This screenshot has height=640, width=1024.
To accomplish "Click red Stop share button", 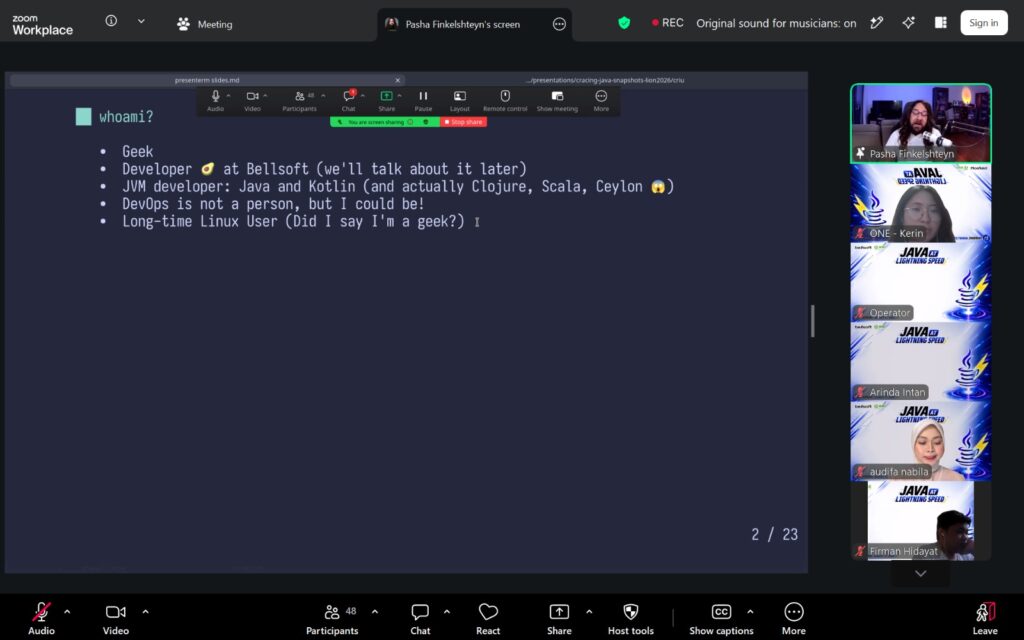I will click(x=464, y=122).
